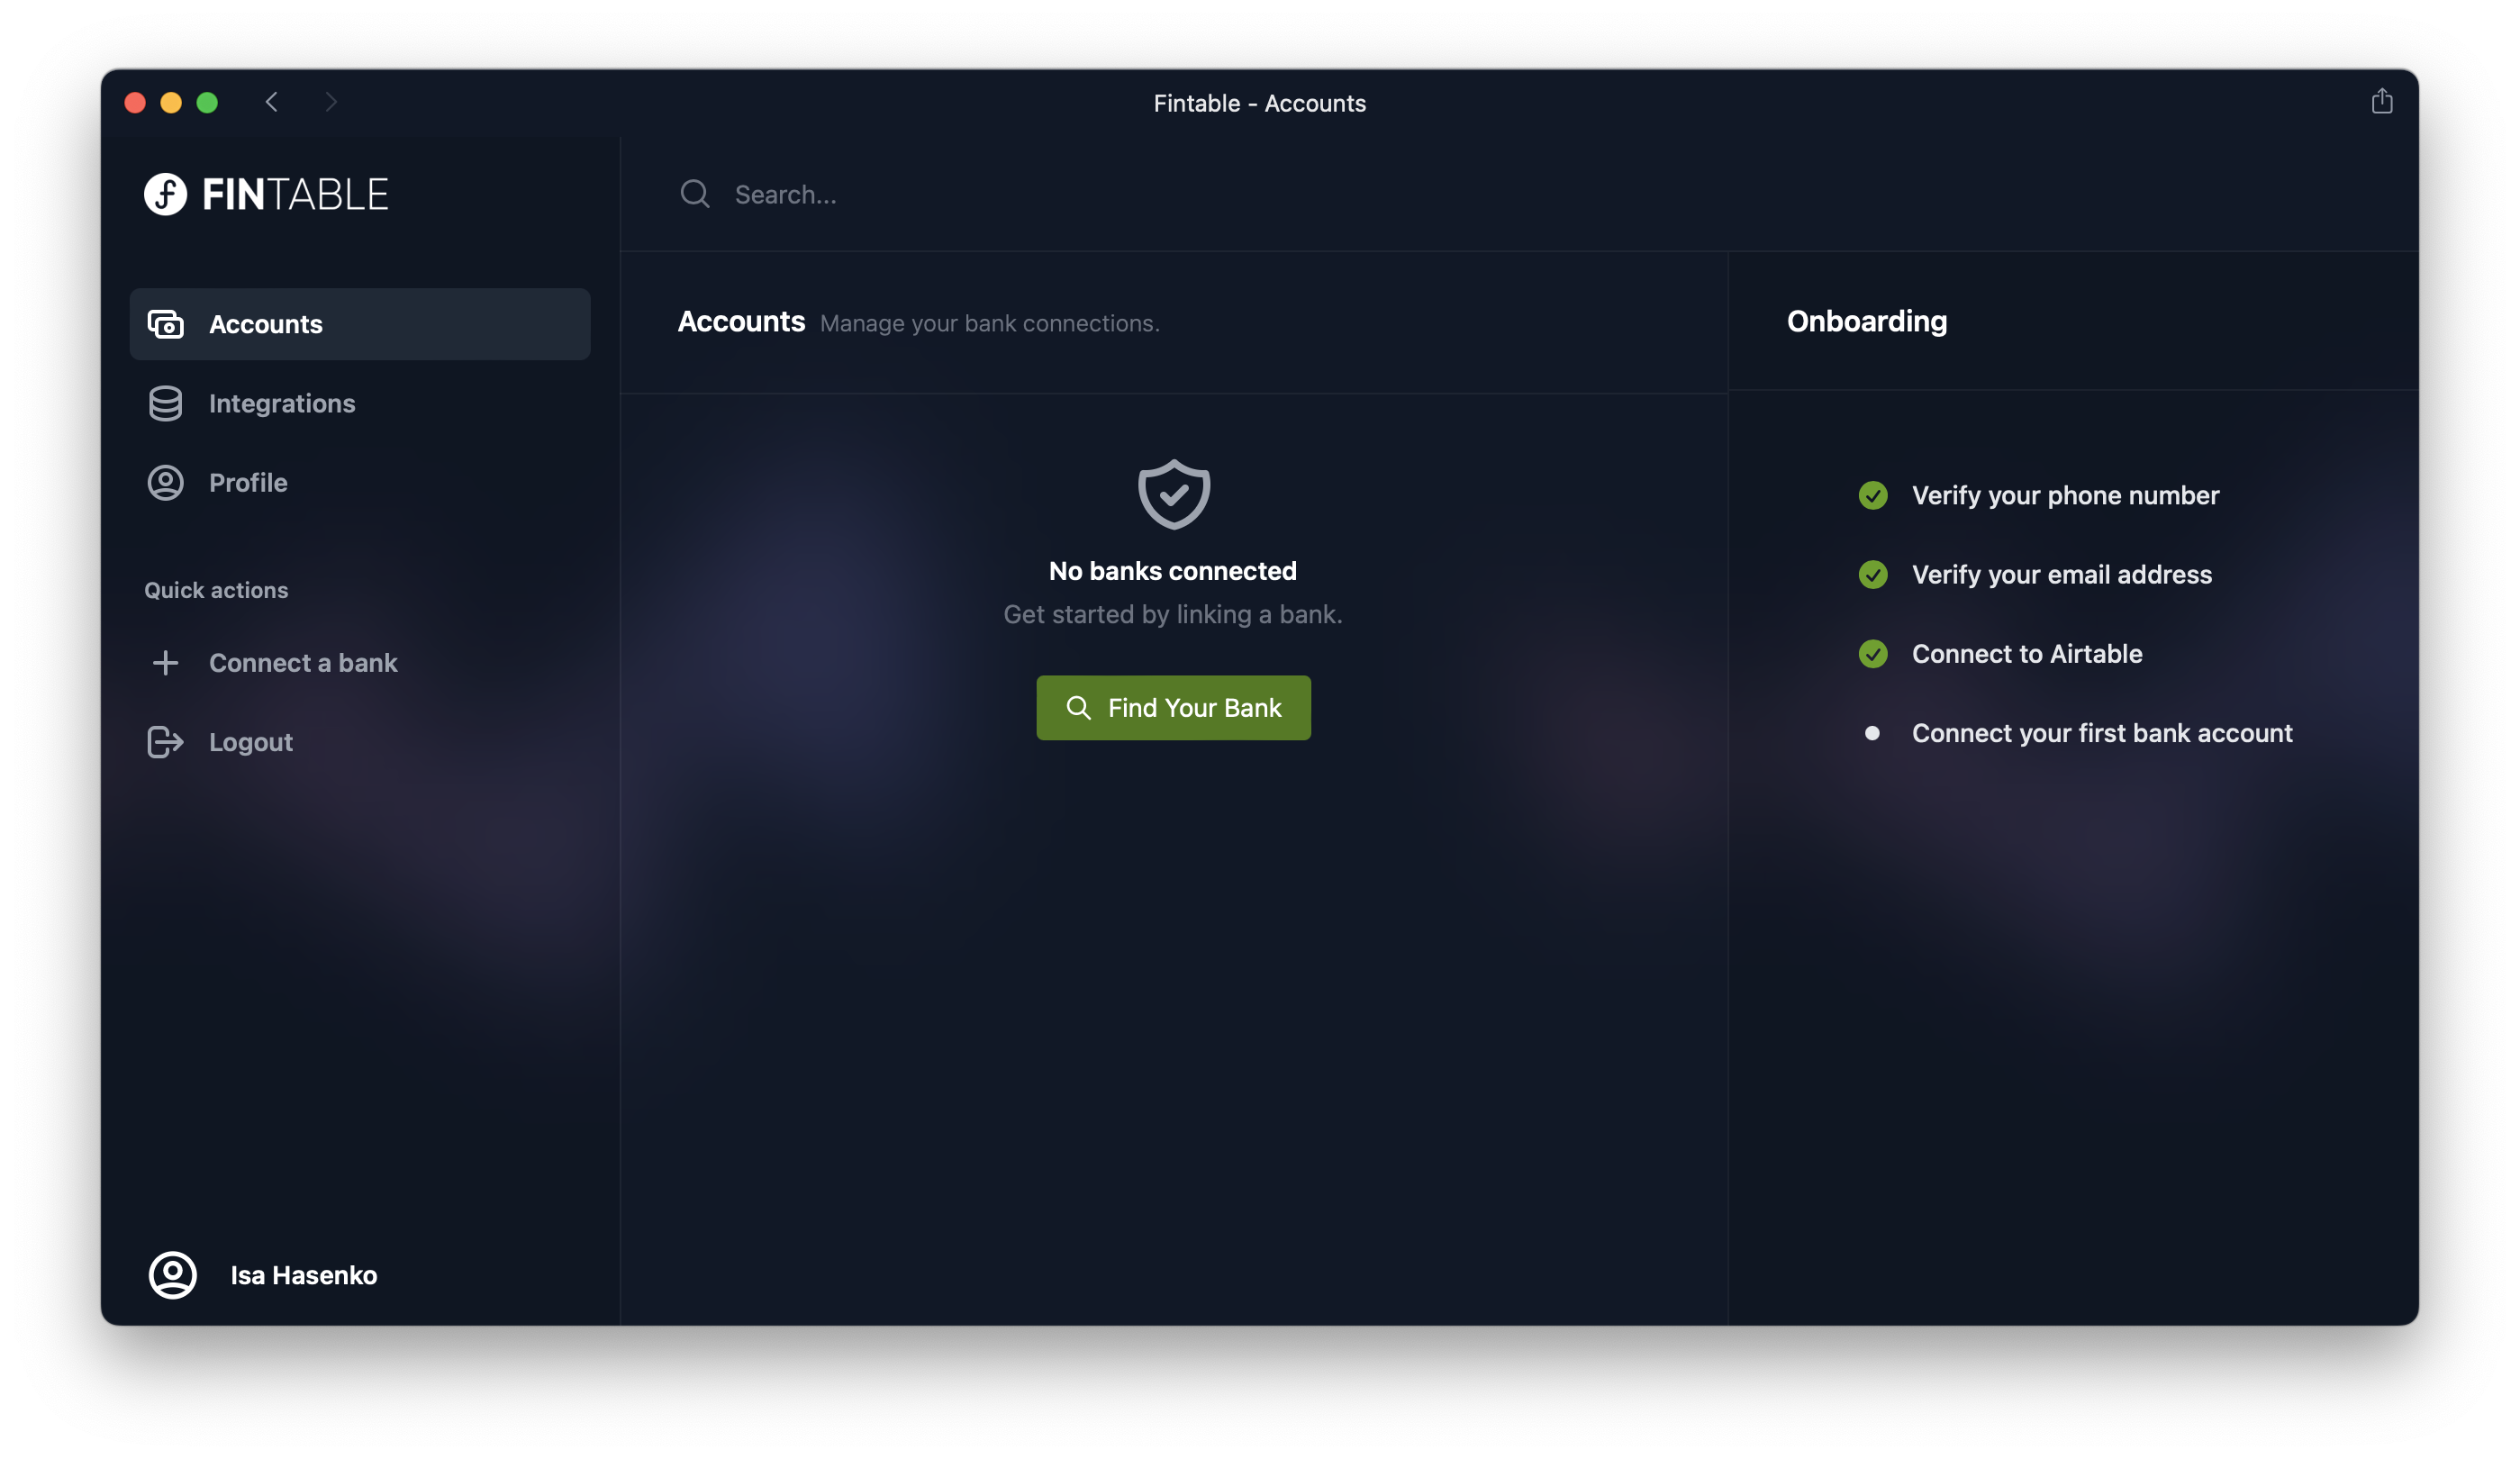Click the Get started by linking a bank text

[x=1172, y=614]
